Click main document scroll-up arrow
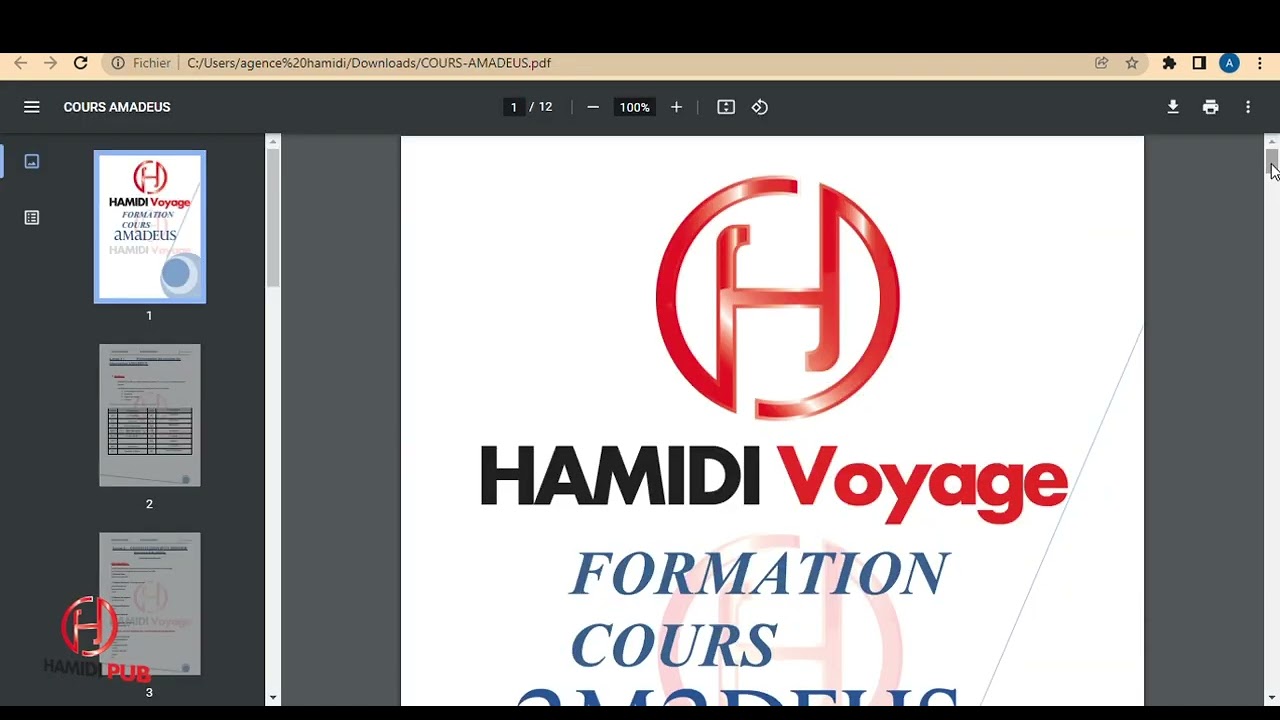This screenshot has height=720, width=1280. click(1272, 142)
